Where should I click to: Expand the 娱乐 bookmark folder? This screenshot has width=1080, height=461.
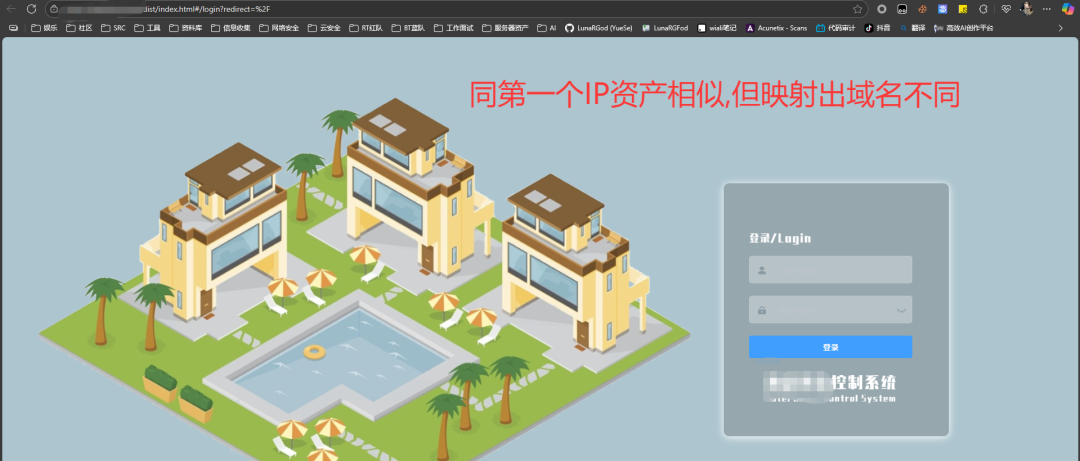coord(45,28)
